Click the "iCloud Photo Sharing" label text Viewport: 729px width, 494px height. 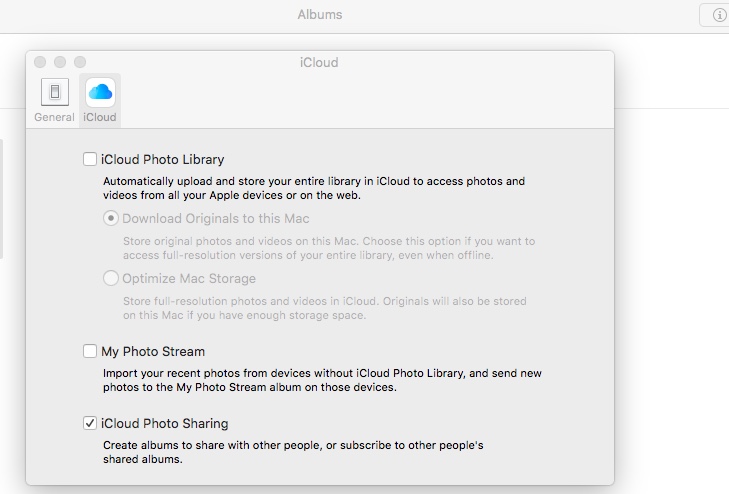(x=165, y=423)
